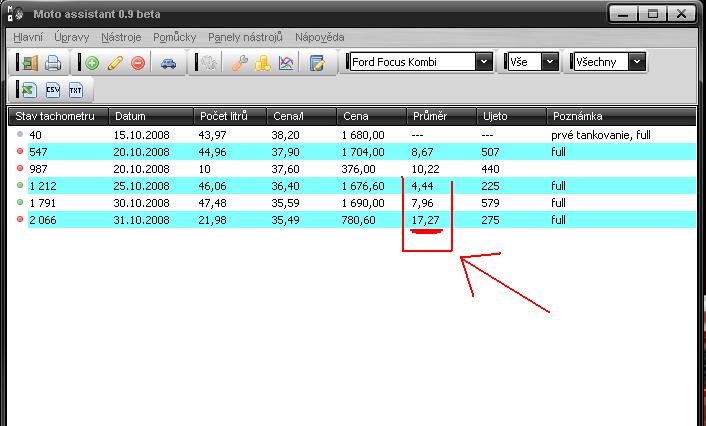The width and height of the screenshot is (706, 426).
Task: Click the notes notebook icon in toolbar
Action: [317, 63]
